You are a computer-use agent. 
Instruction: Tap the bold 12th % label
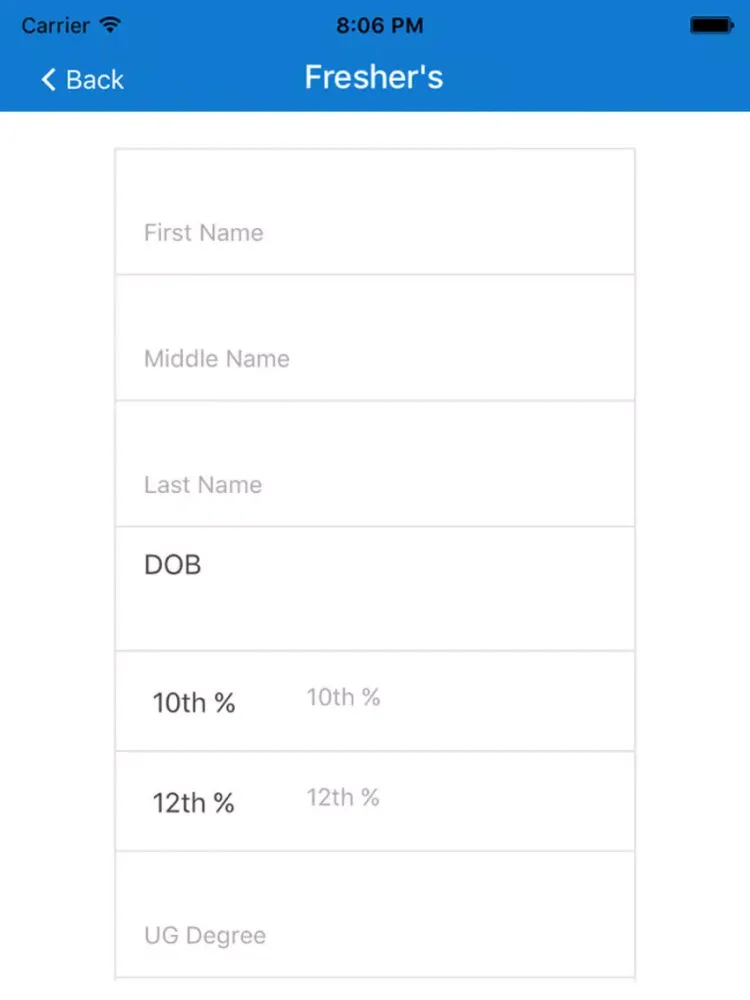[x=193, y=803]
